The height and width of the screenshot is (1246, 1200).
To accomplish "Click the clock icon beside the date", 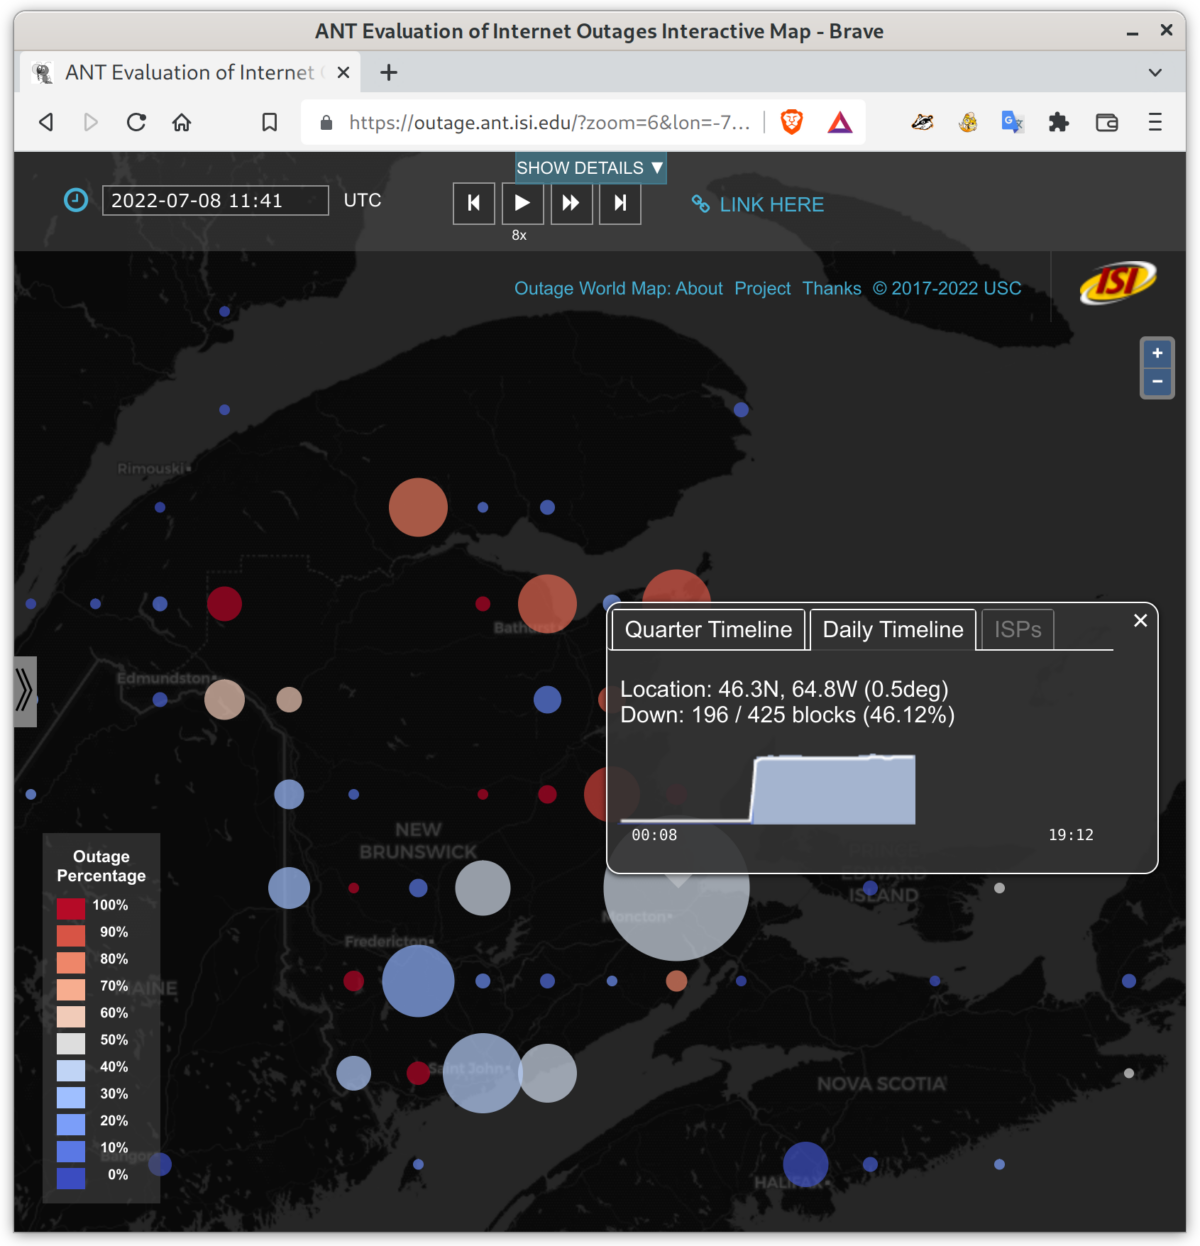I will tap(76, 200).
